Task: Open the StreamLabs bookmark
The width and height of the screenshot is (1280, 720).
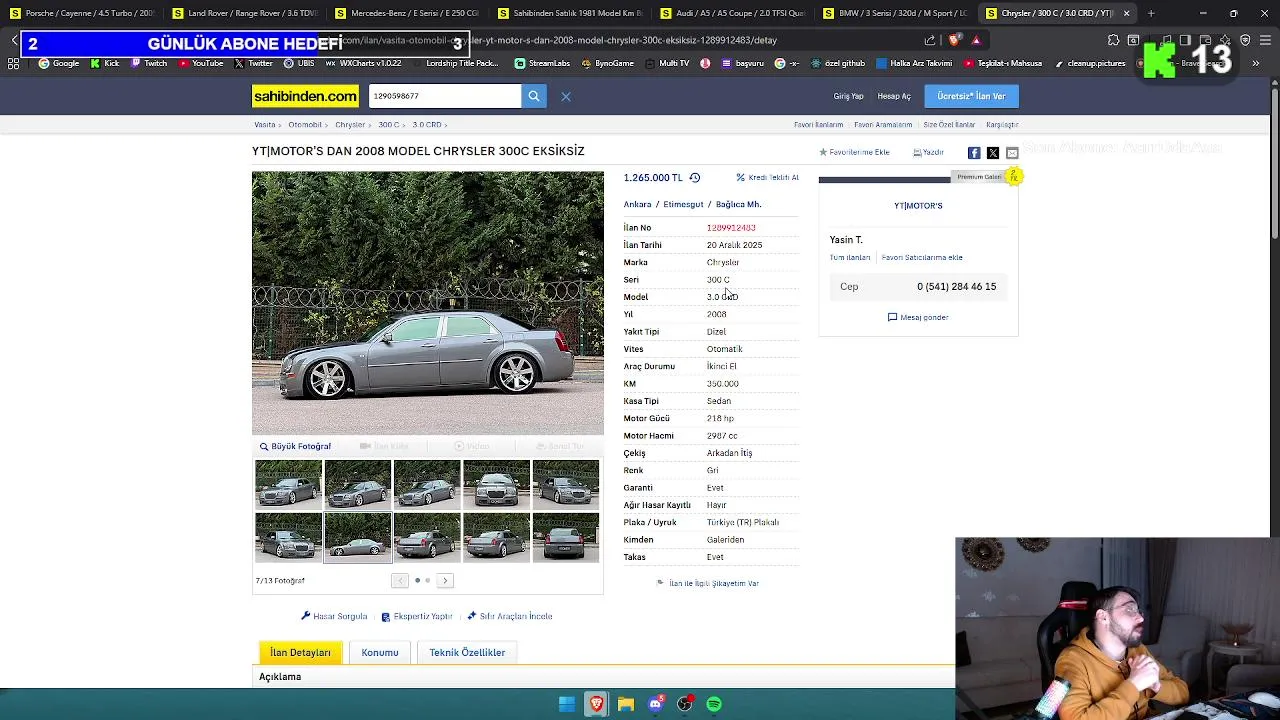Action: 542,63
